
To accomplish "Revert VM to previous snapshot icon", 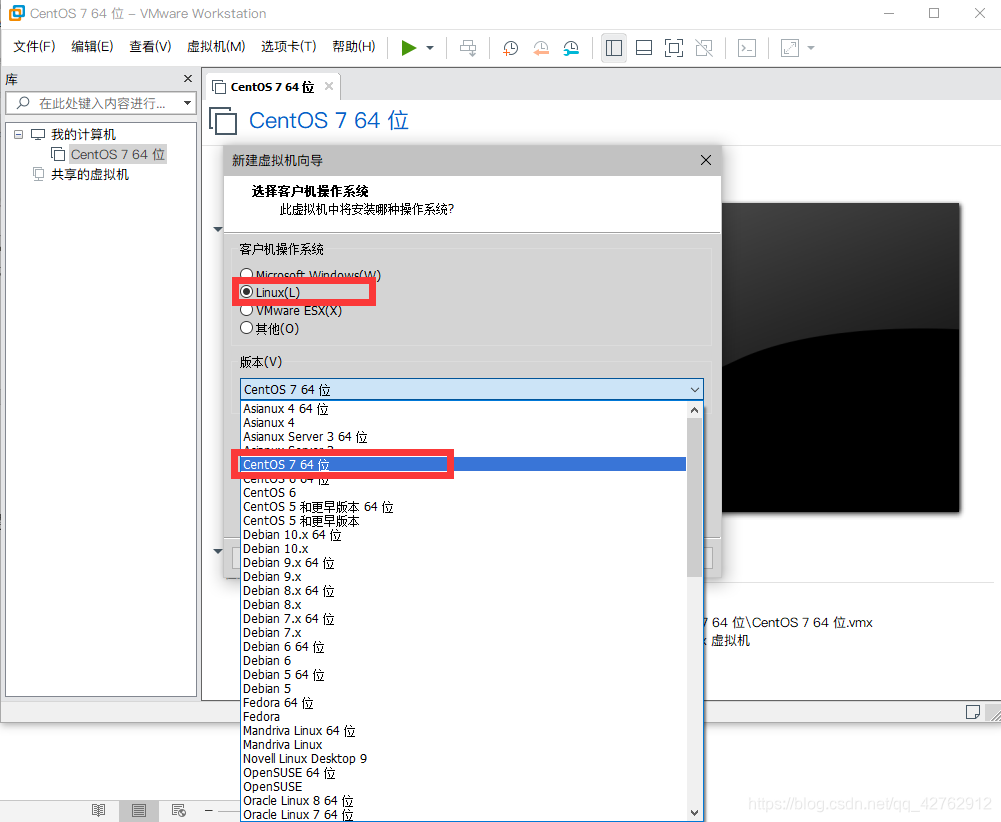I will 541,48.
